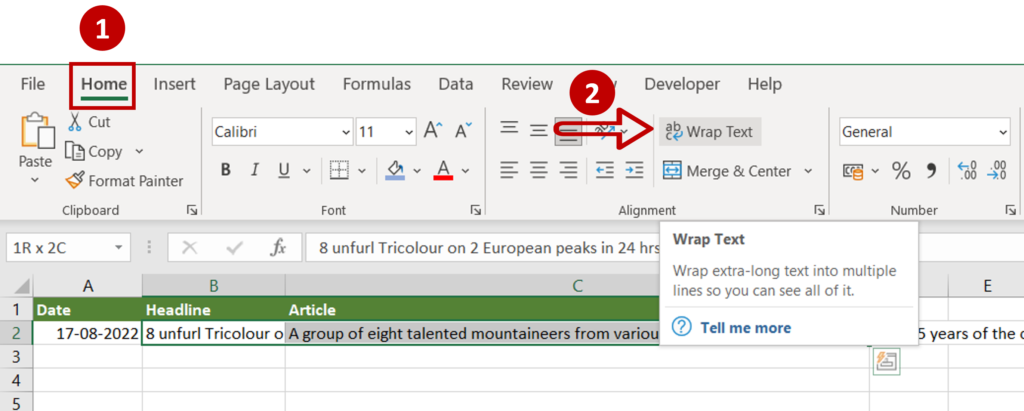Apply comma style
Screen dimensions: 1024x411
tap(932, 172)
